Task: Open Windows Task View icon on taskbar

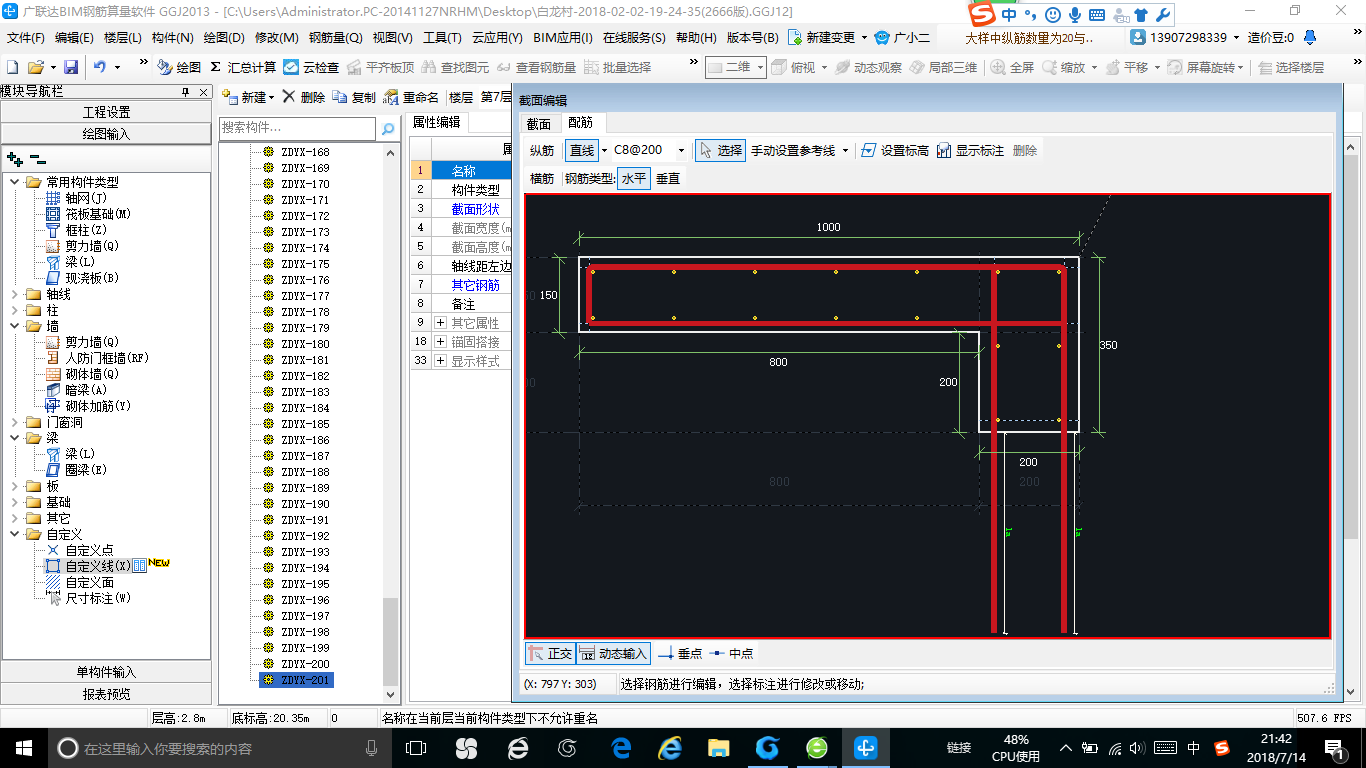Action: (x=416, y=747)
